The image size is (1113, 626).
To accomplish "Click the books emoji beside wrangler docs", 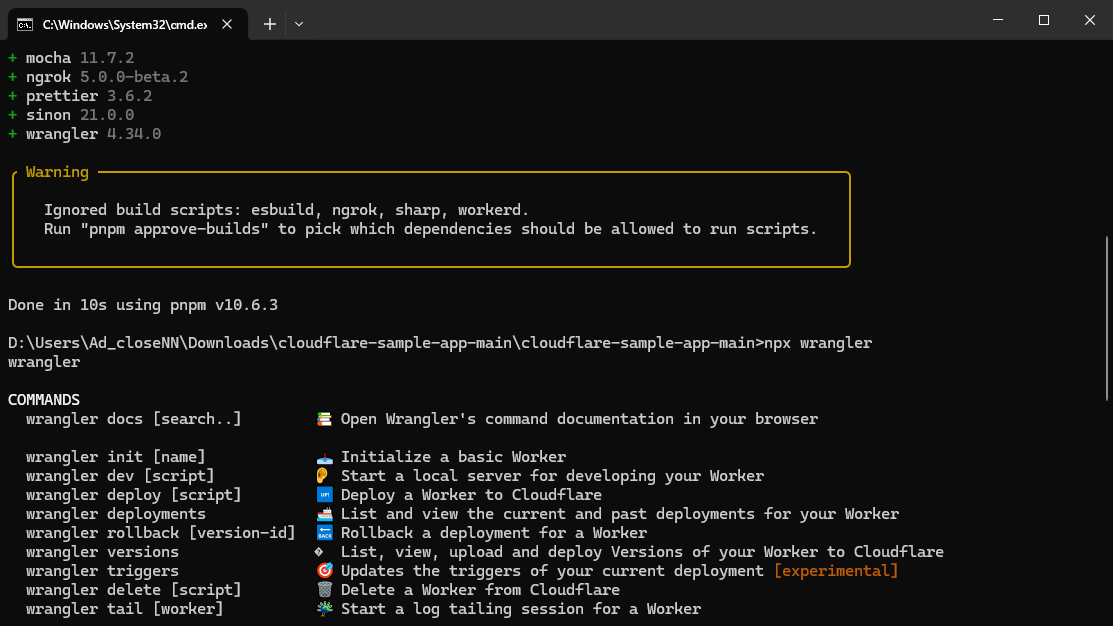I will click(x=324, y=419).
